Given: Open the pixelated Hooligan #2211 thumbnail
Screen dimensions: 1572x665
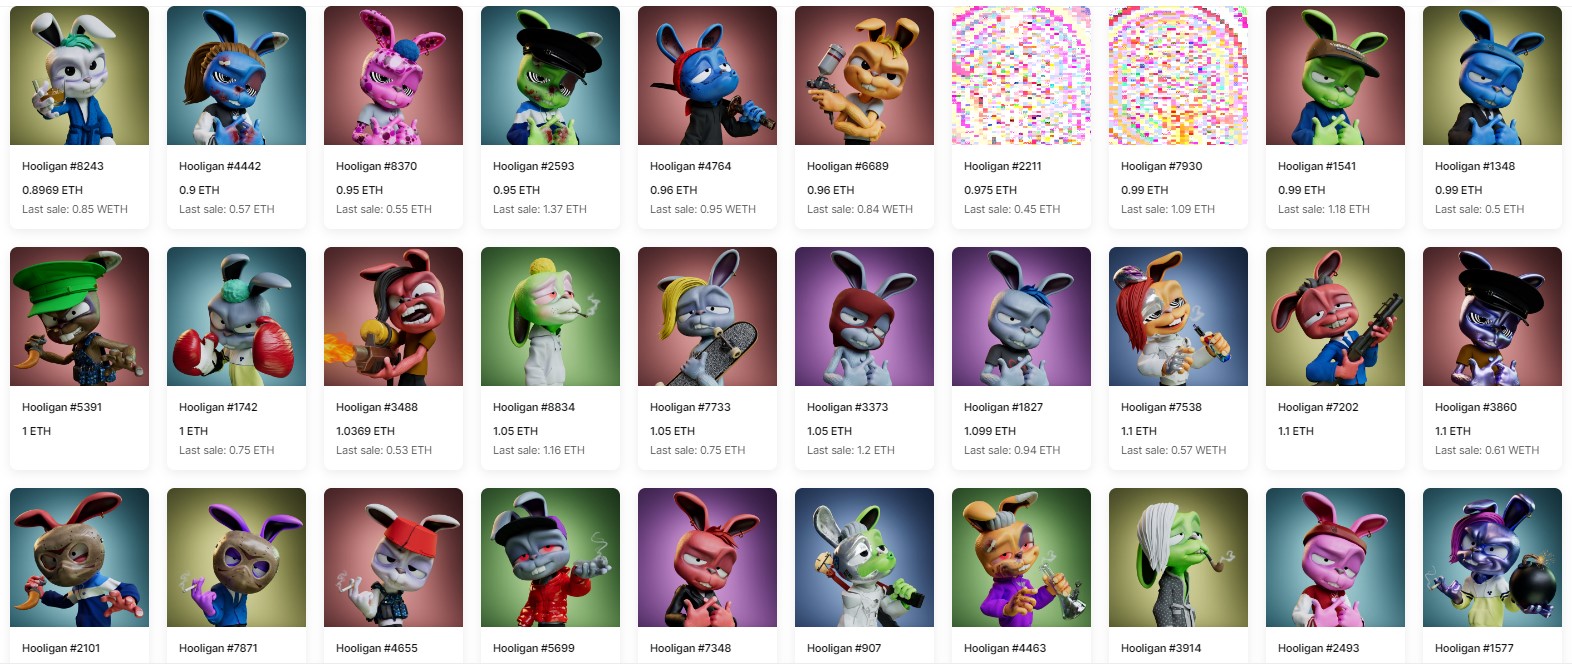Looking at the screenshot, I should [1021, 76].
